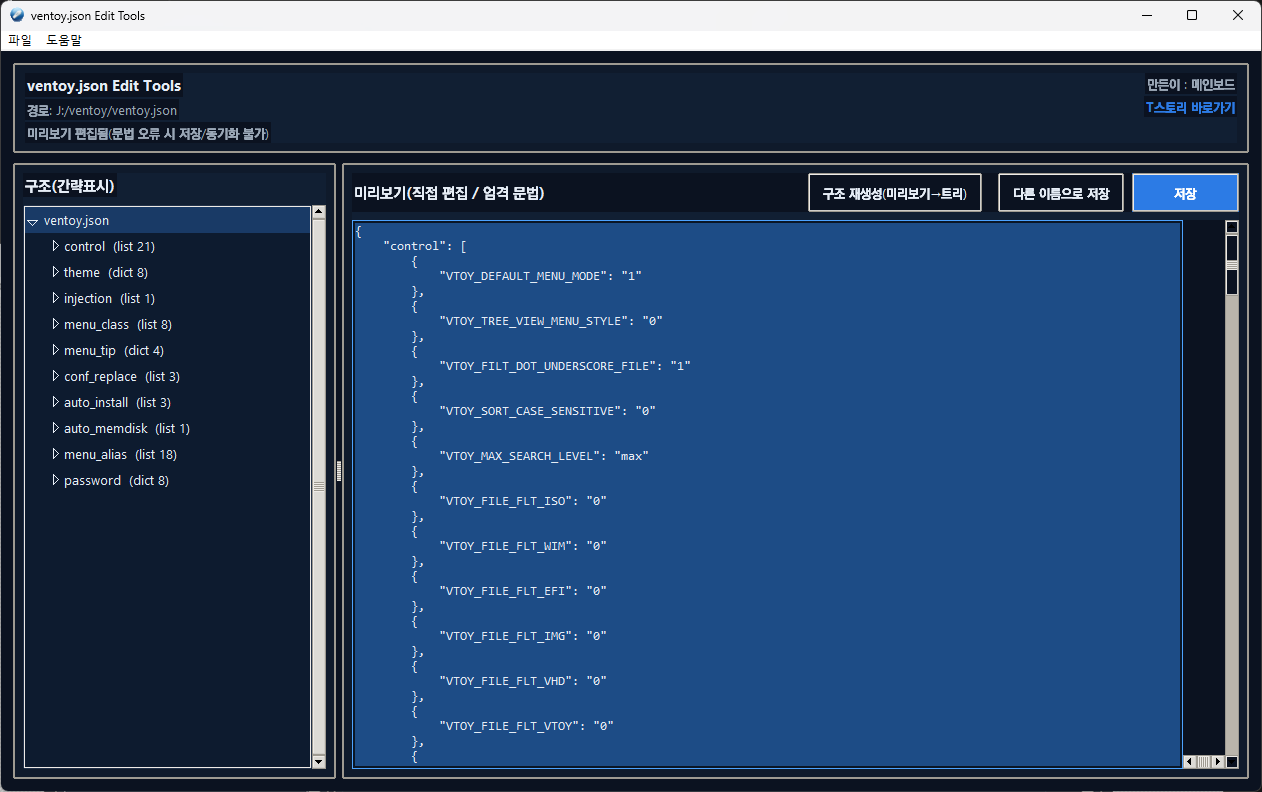Click the VTOY_DEFAULT_MENU_MODE line in preview
Screen dimensions: 1262x792
(539, 275)
